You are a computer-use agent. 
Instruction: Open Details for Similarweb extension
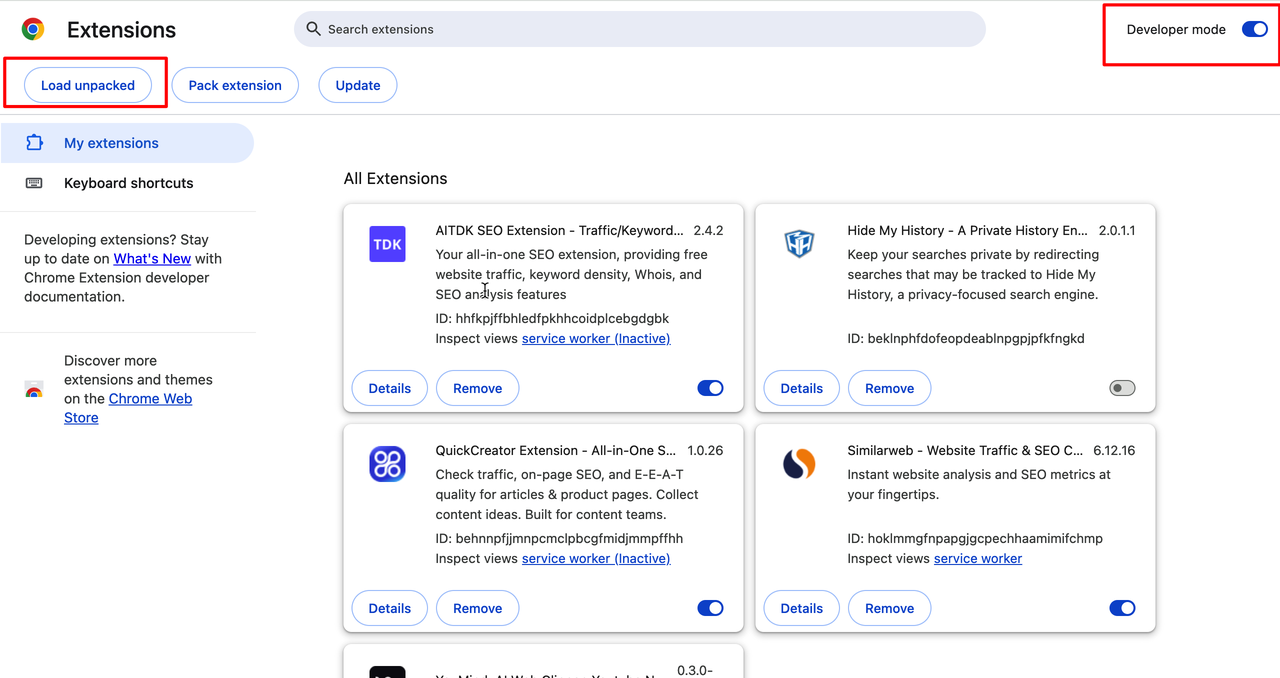(802, 608)
